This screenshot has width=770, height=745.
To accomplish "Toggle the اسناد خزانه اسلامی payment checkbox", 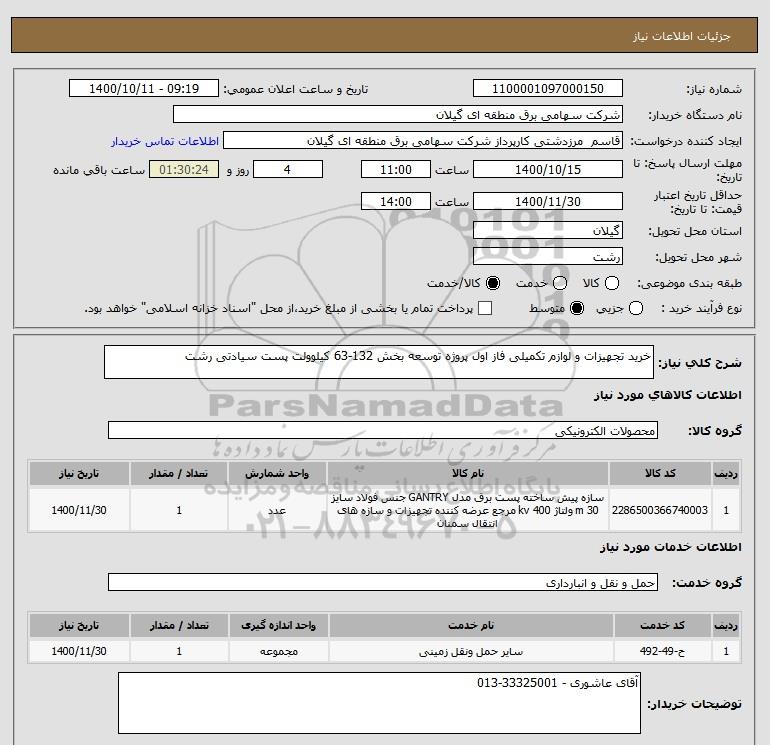I will click(x=485, y=308).
